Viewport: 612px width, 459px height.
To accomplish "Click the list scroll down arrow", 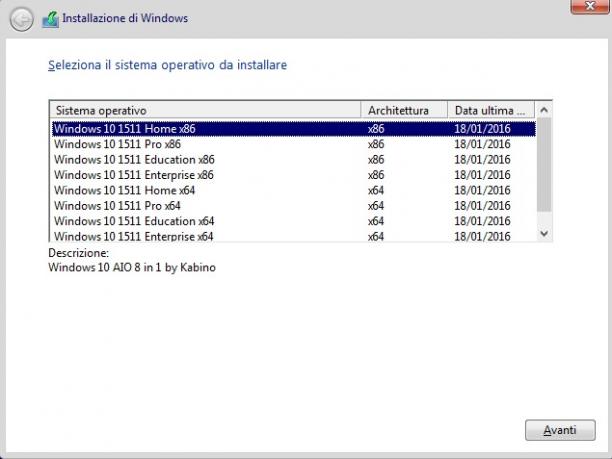I will [544, 233].
